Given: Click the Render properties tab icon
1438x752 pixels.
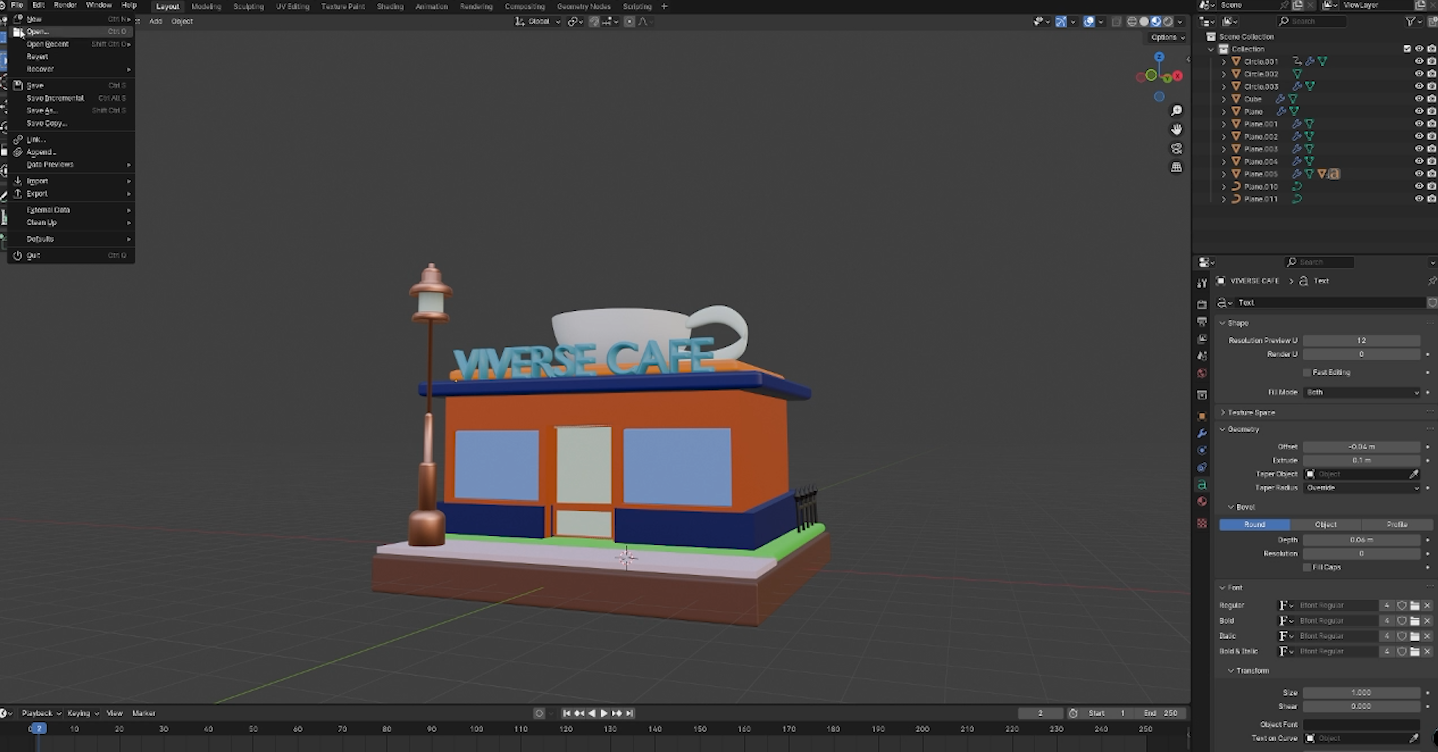Looking at the screenshot, I should point(1202,302).
